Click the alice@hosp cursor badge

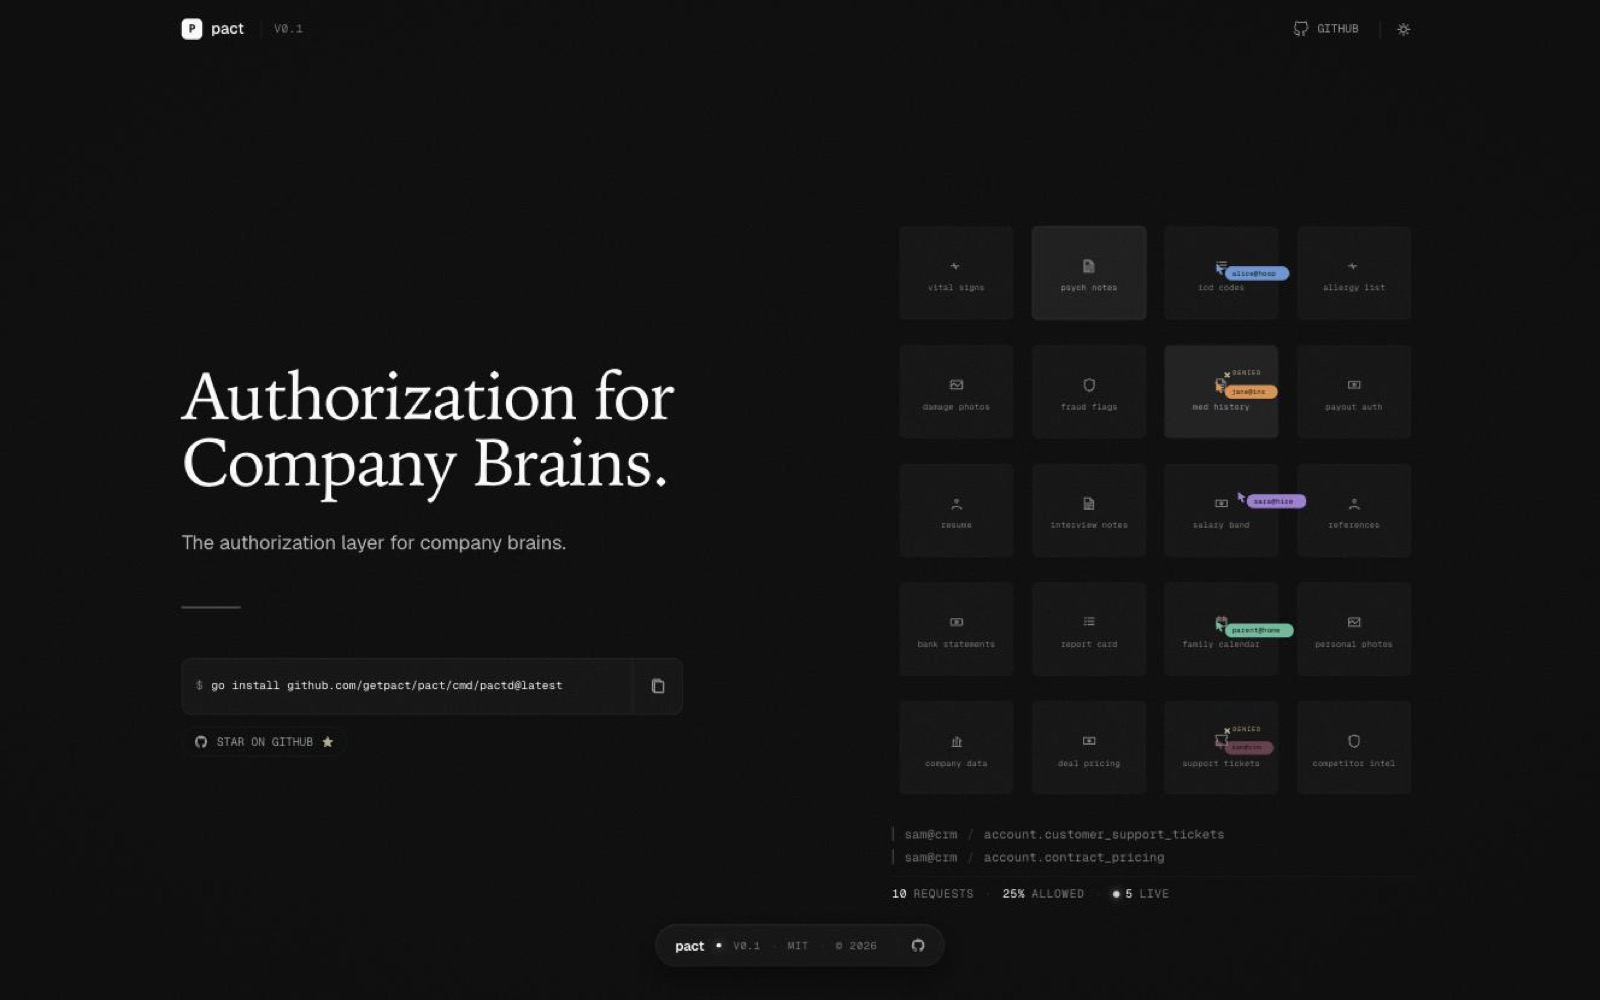pos(1256,273)
